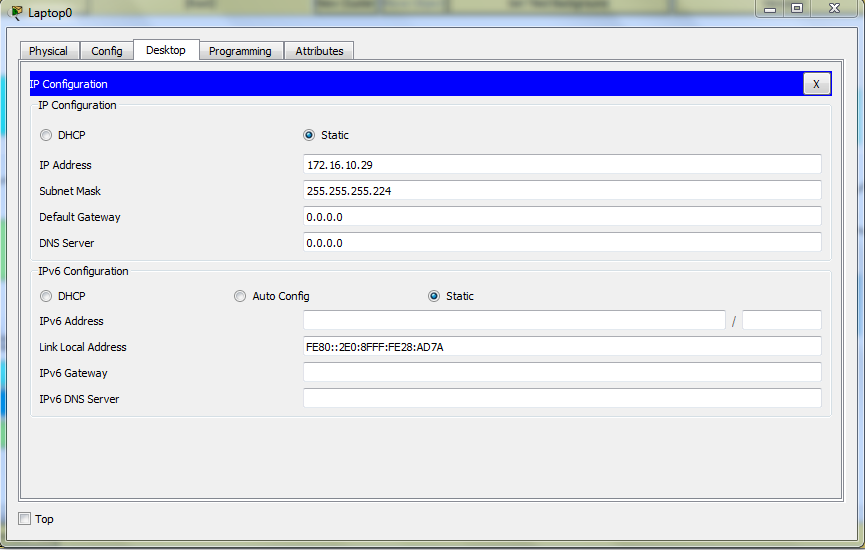Viewport: 865px width, 550px height.
Task: Click the IPv6 DNS Server label
Action: tap(79, 399)
